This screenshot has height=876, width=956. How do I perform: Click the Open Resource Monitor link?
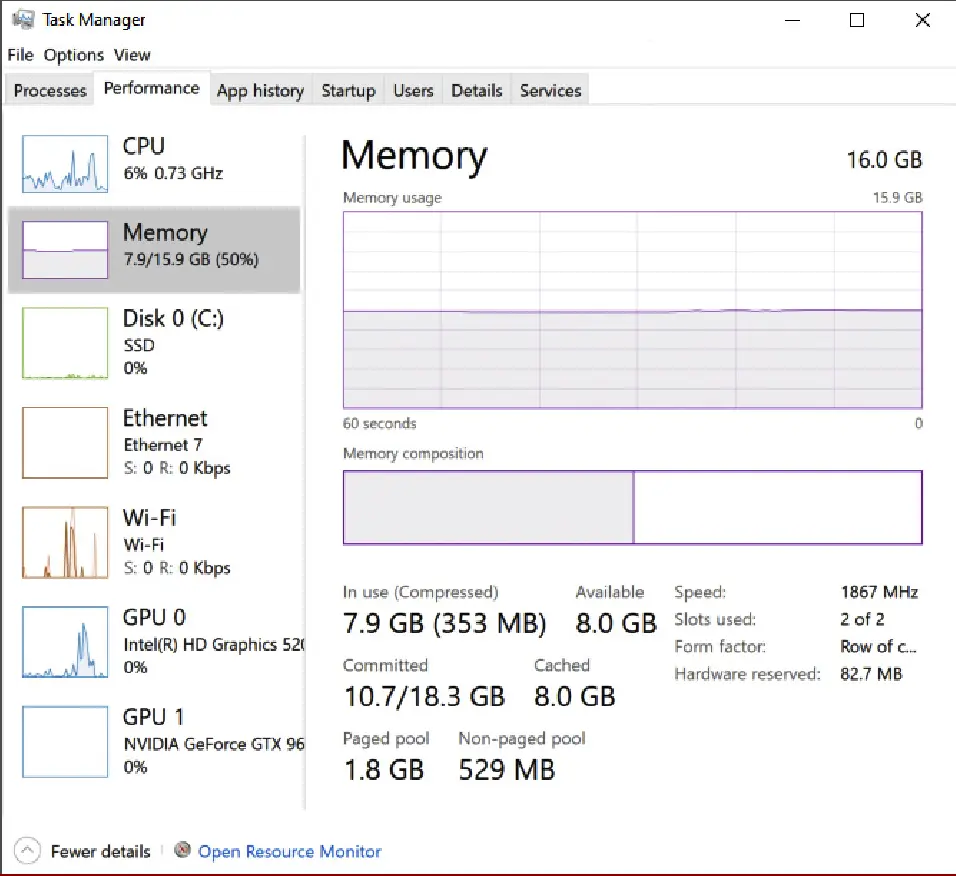pos(289,852)
